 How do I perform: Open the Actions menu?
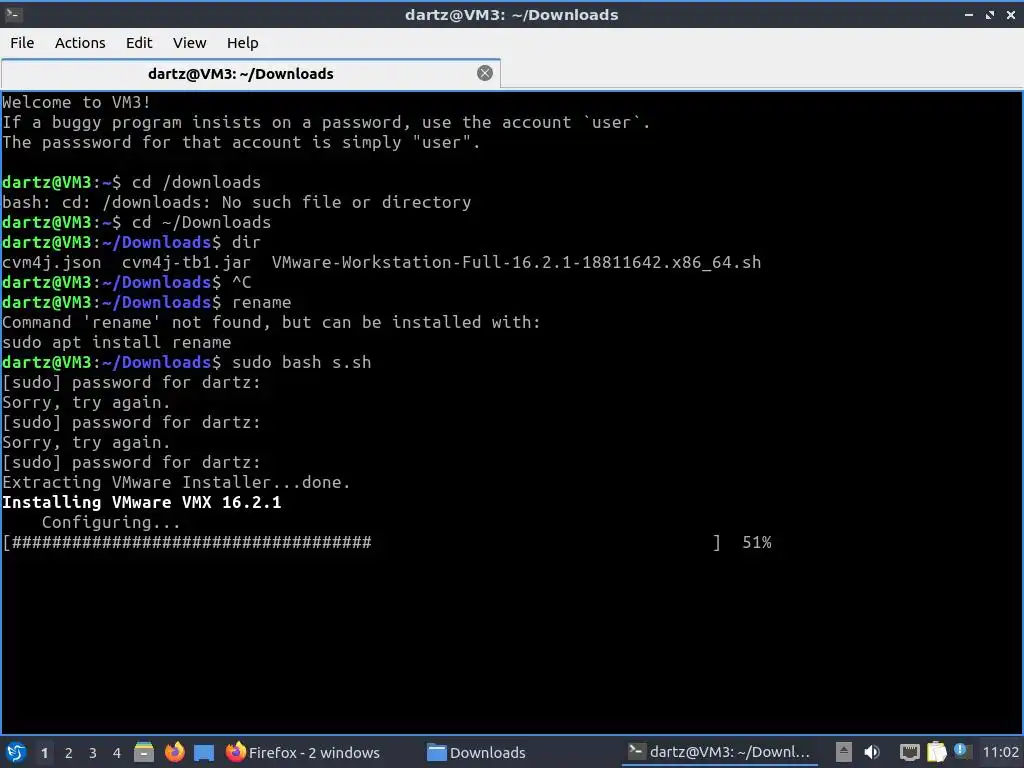click(80, 43)
